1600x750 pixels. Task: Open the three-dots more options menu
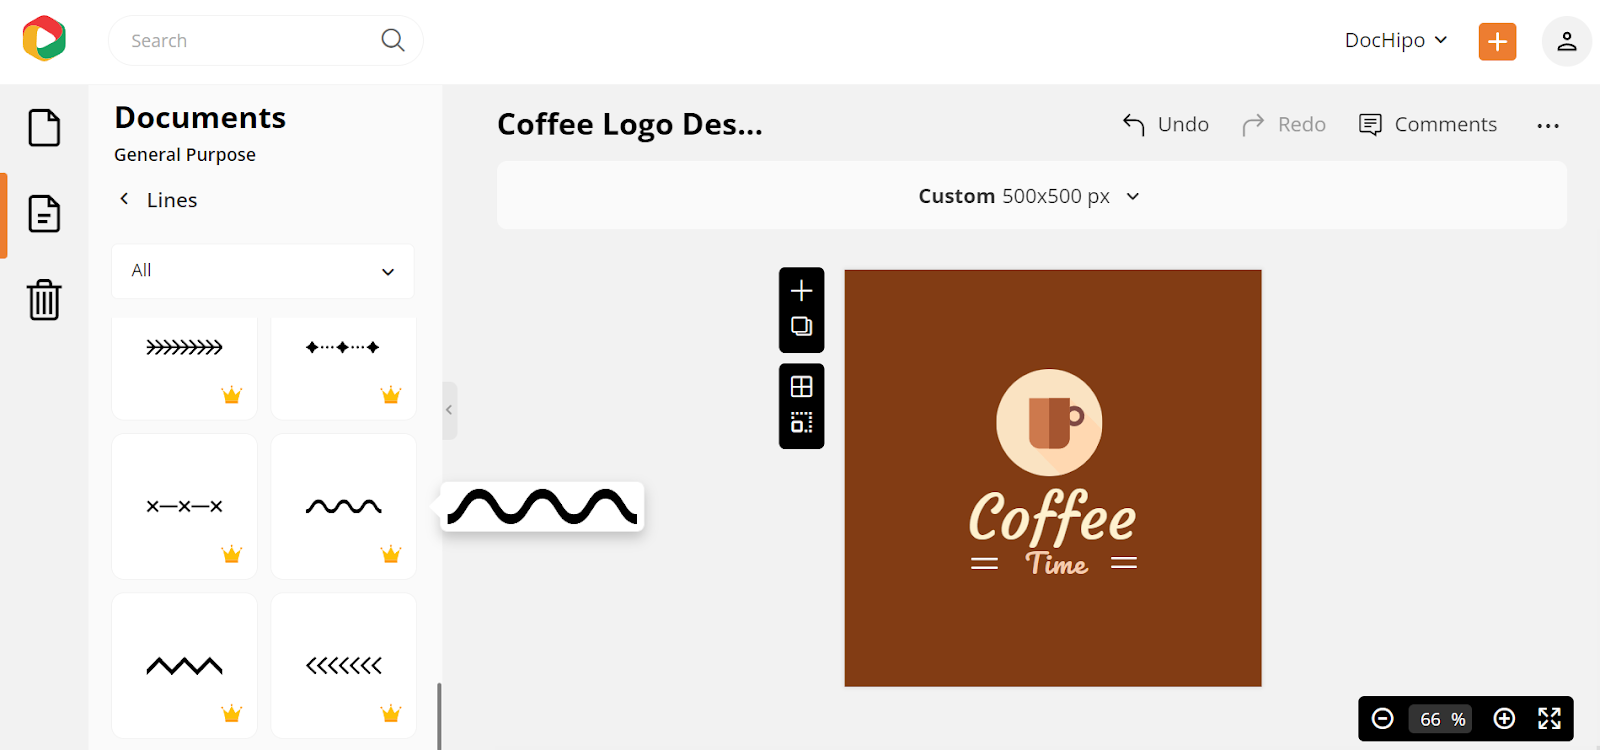tap(1548, 125)
